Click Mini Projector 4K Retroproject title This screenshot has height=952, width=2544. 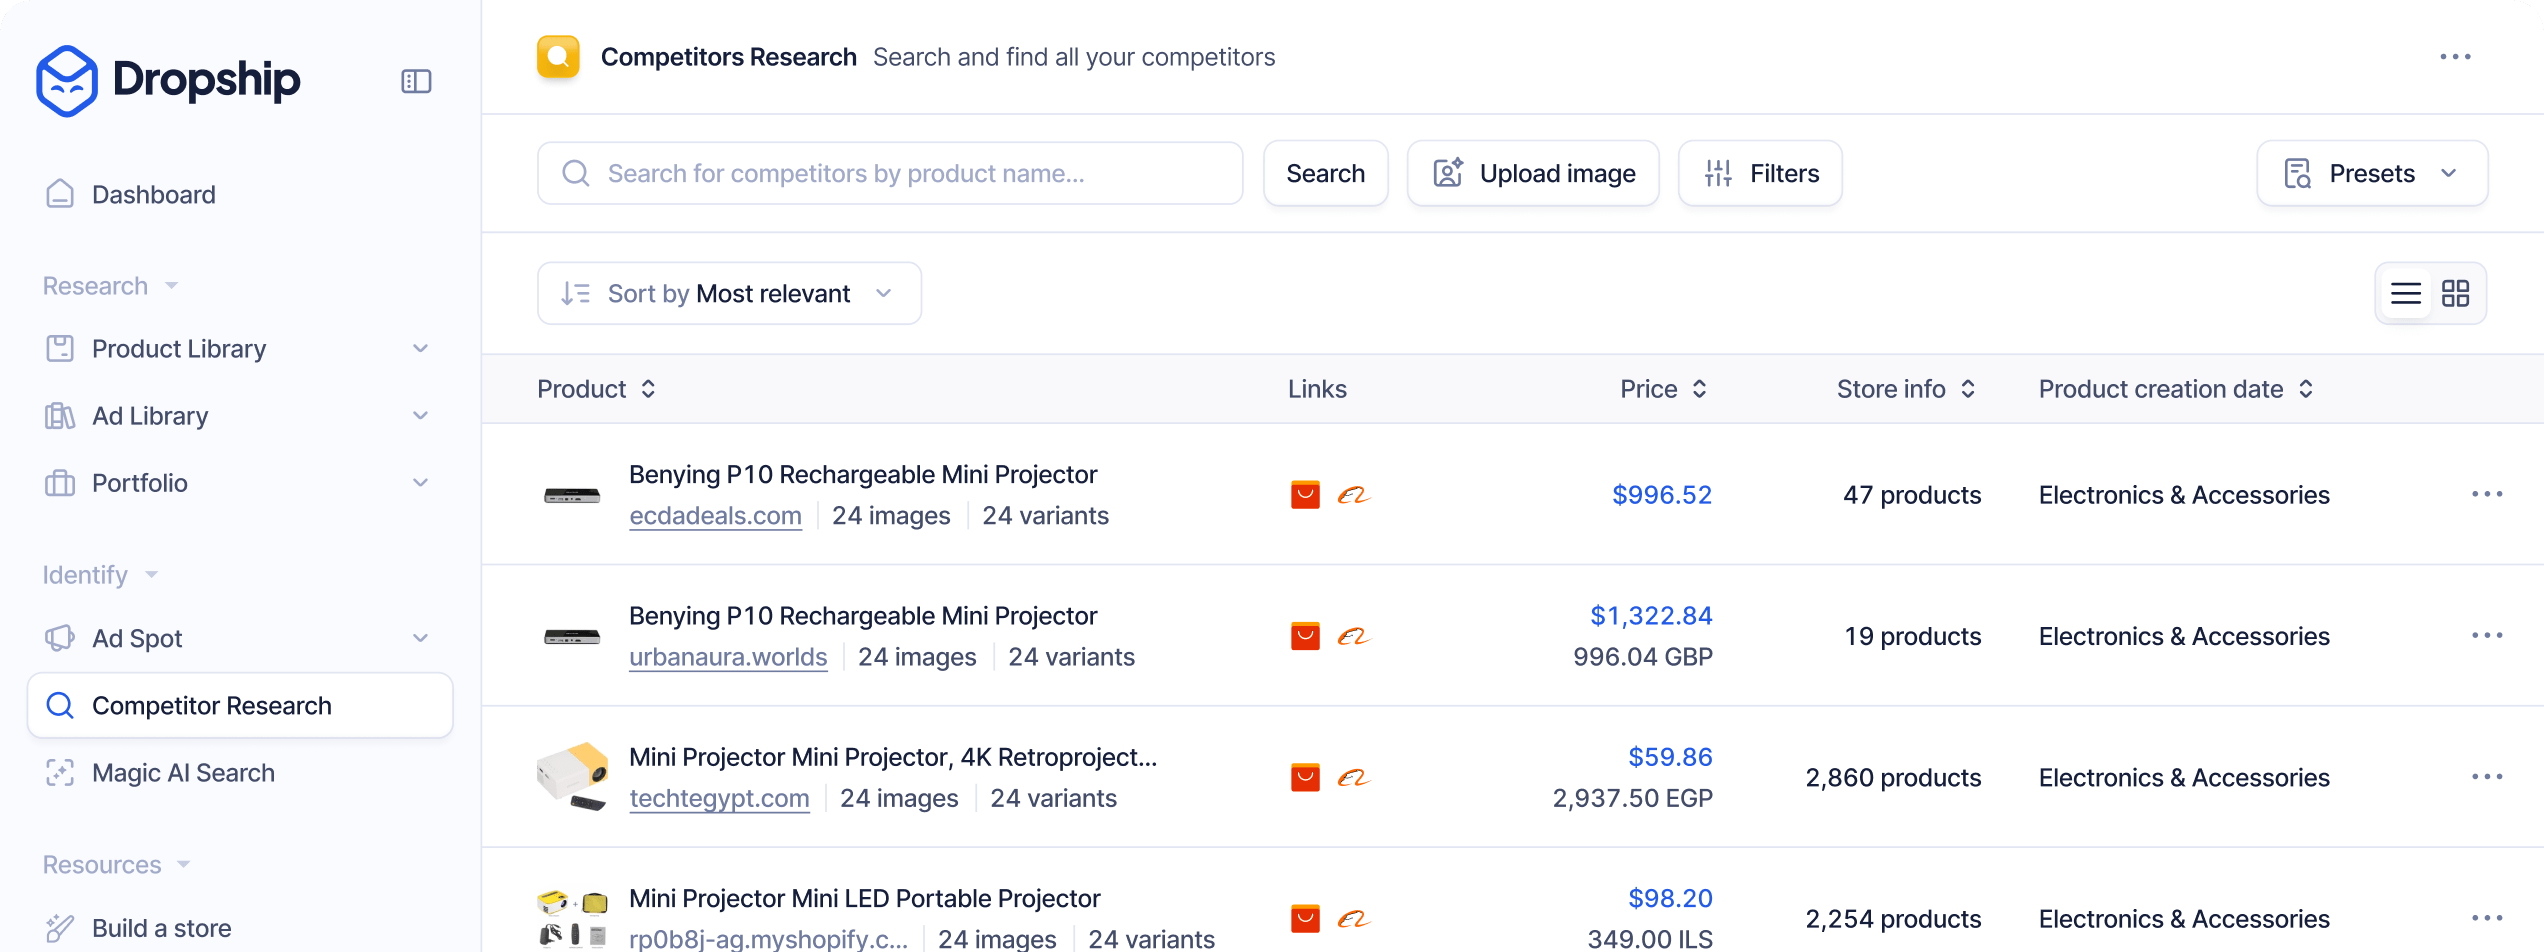pyautogui.click(x=893, y=757)
